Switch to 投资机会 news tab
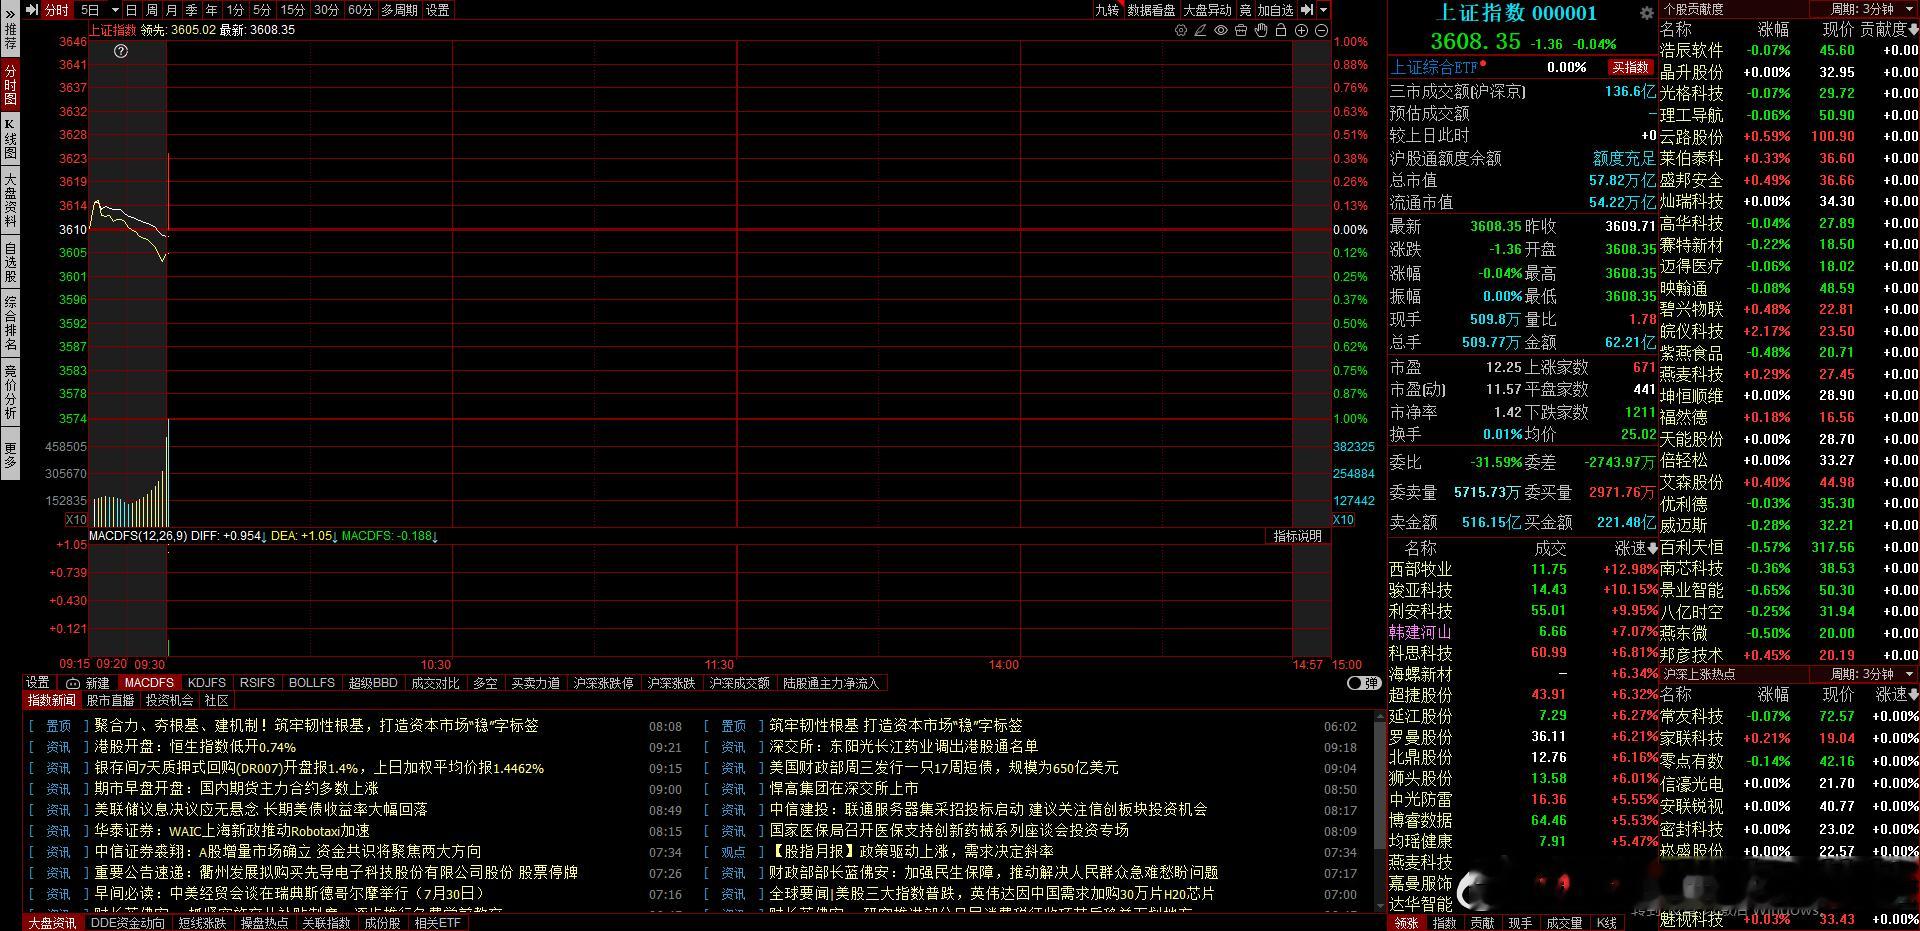 [x=169, y=700]
